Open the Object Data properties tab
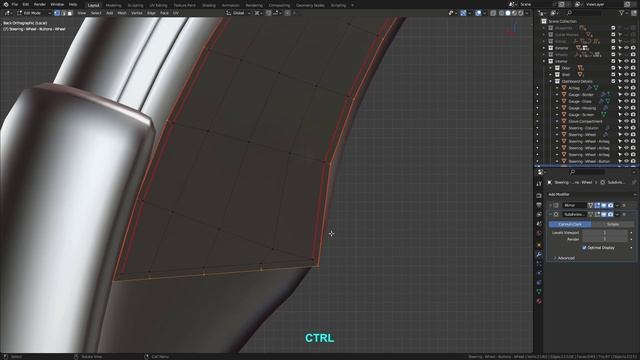This screenshot has height=360, width=640. tap(539, 291)
